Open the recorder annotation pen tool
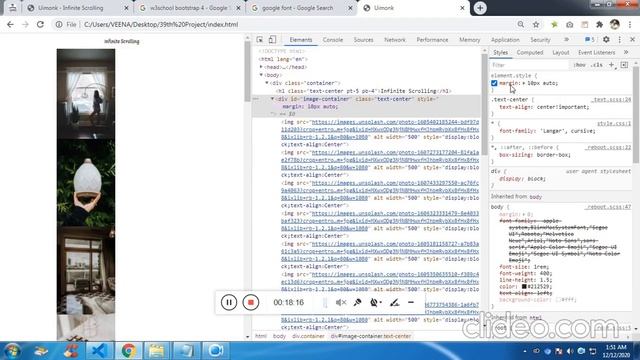This screenshot has height=360, width=640. tap(394, 302)
